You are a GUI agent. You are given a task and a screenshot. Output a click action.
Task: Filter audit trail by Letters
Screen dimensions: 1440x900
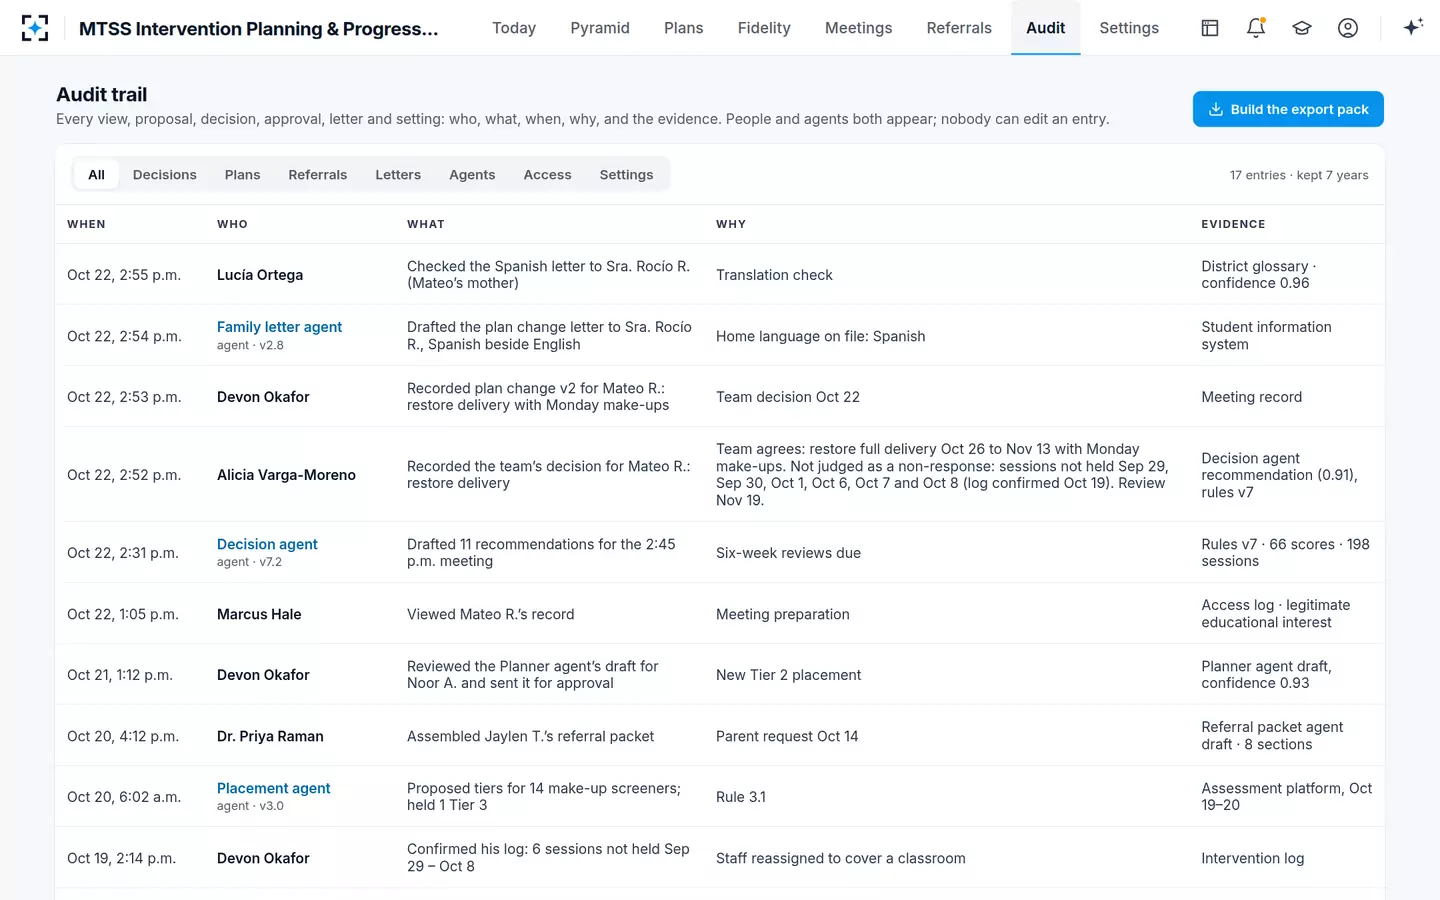(398, 175)
